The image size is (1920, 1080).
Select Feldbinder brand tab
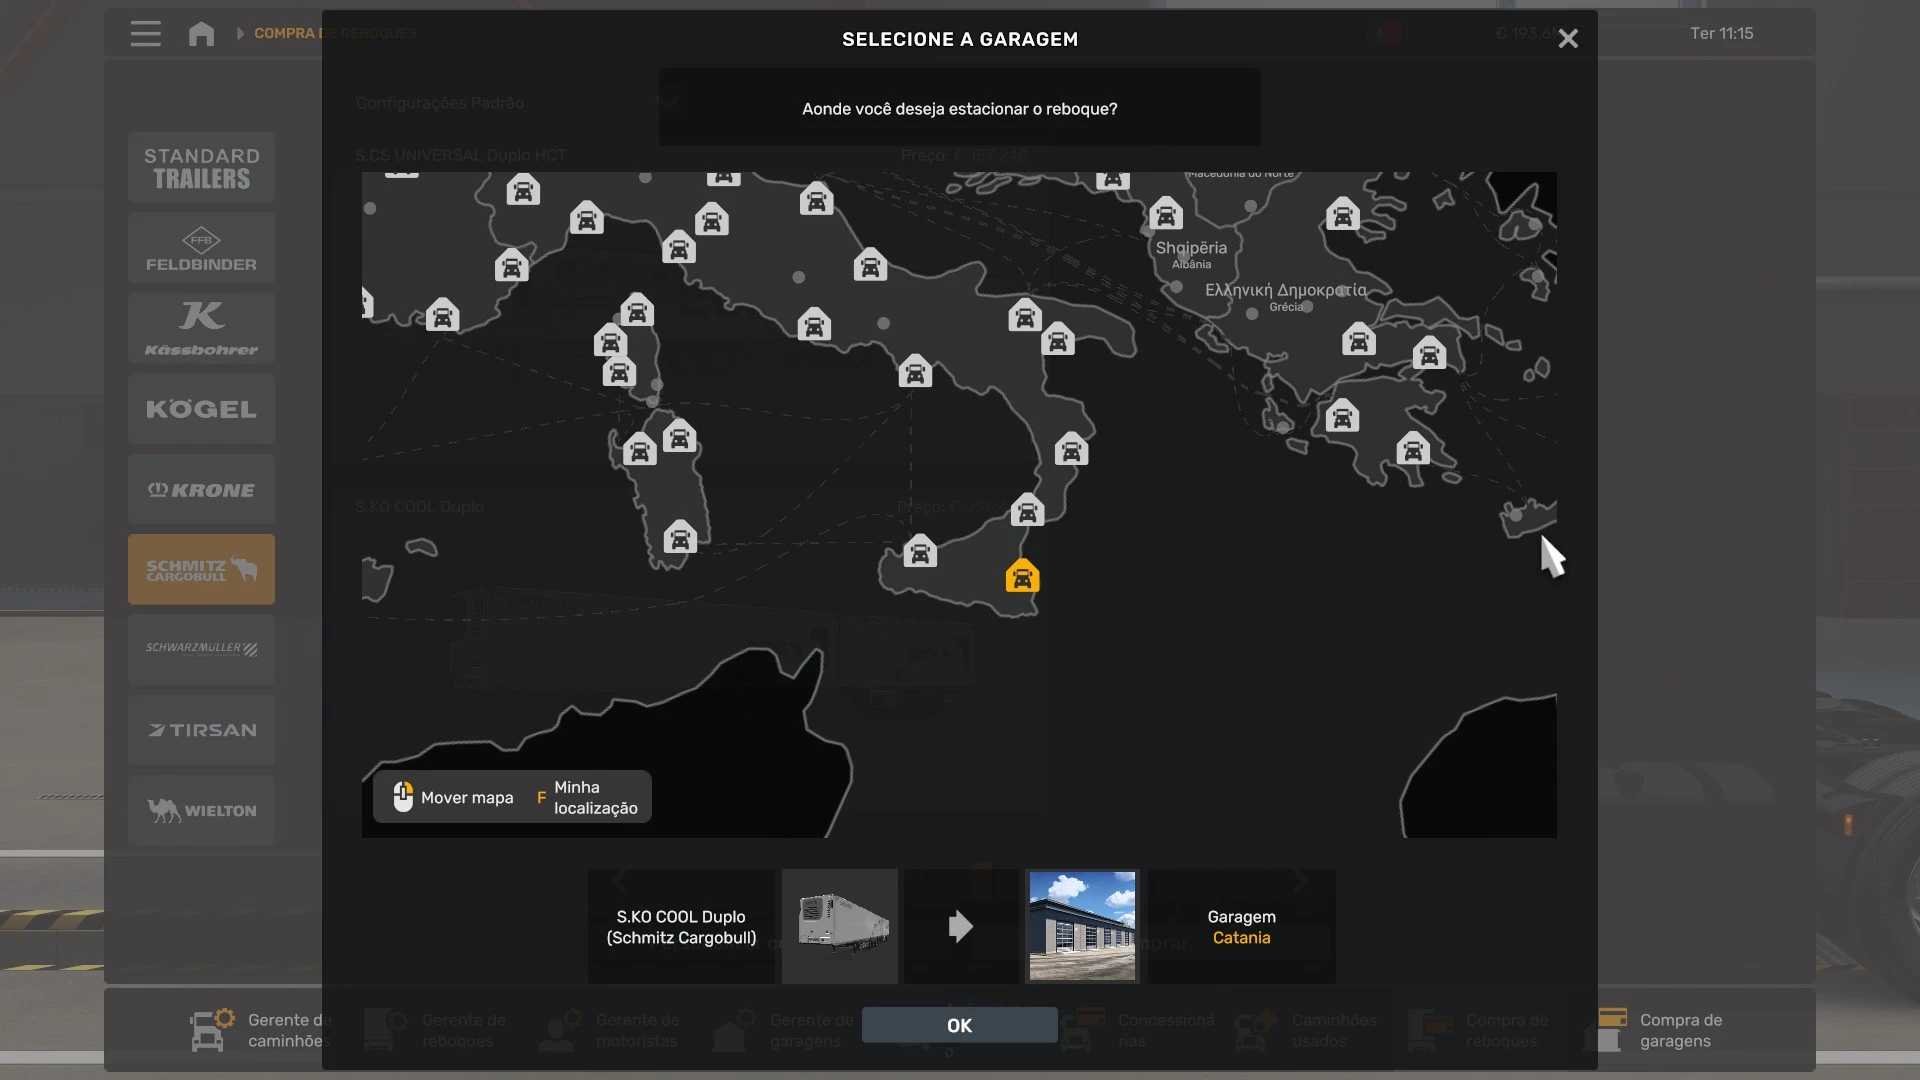click(201, 249)
